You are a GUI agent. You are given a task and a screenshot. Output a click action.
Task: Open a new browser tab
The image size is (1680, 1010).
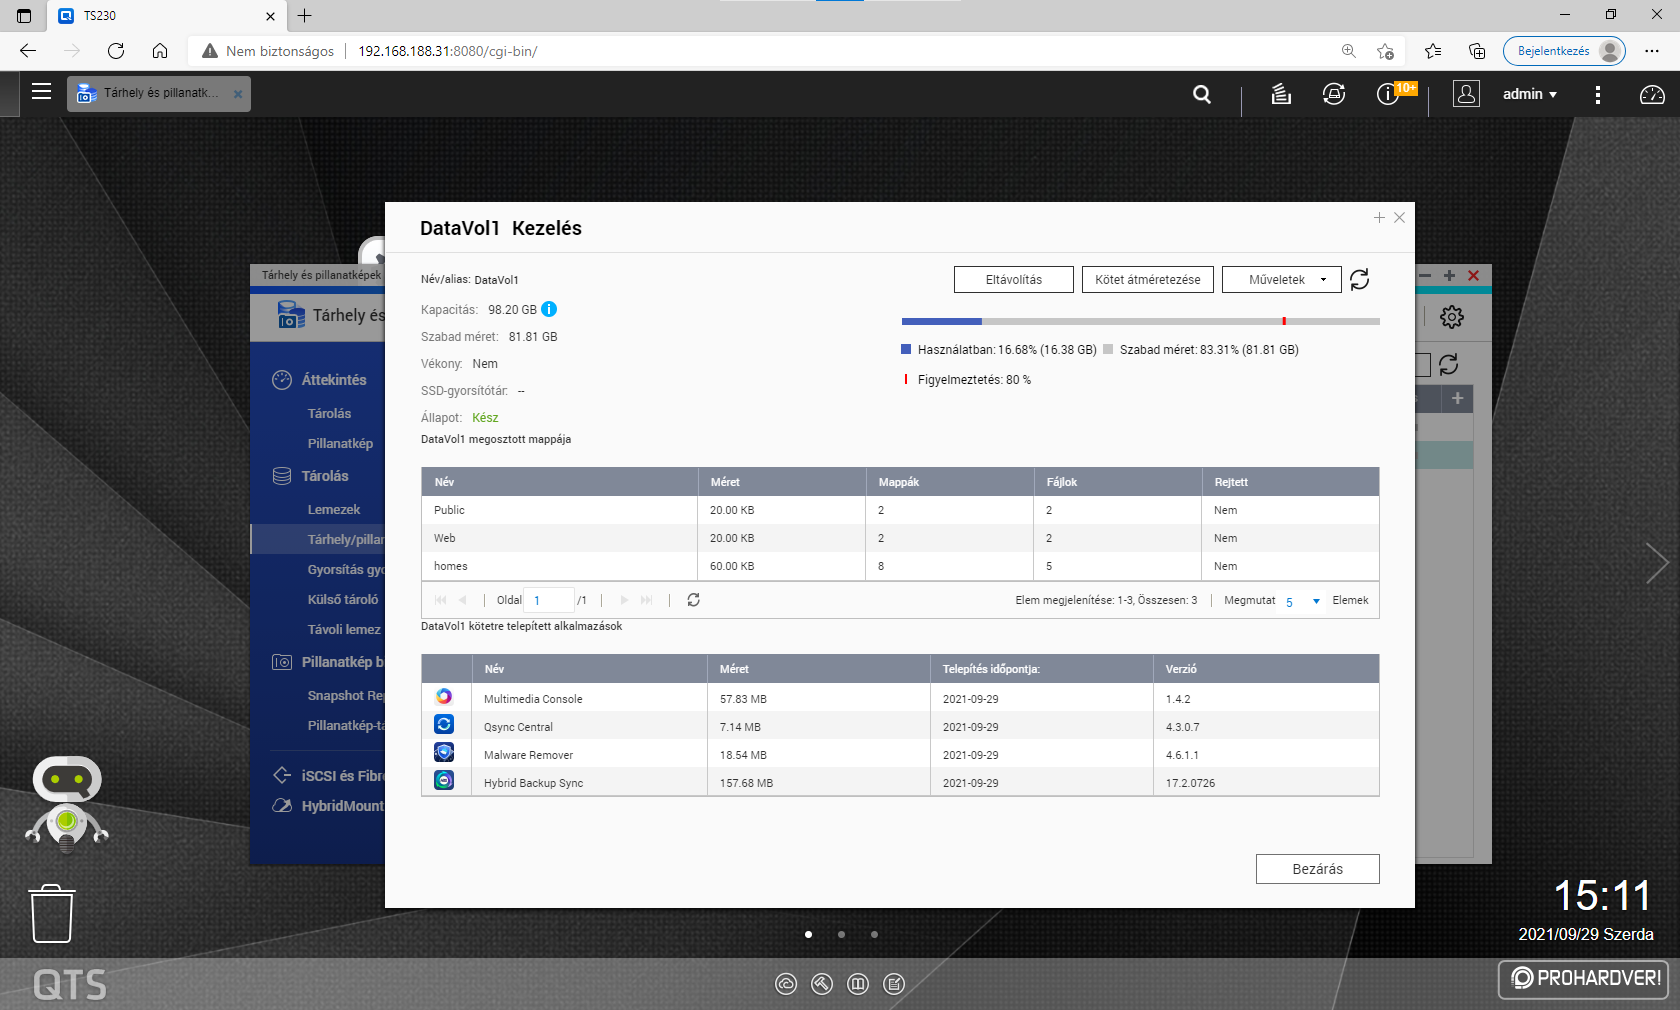[305, 15]
